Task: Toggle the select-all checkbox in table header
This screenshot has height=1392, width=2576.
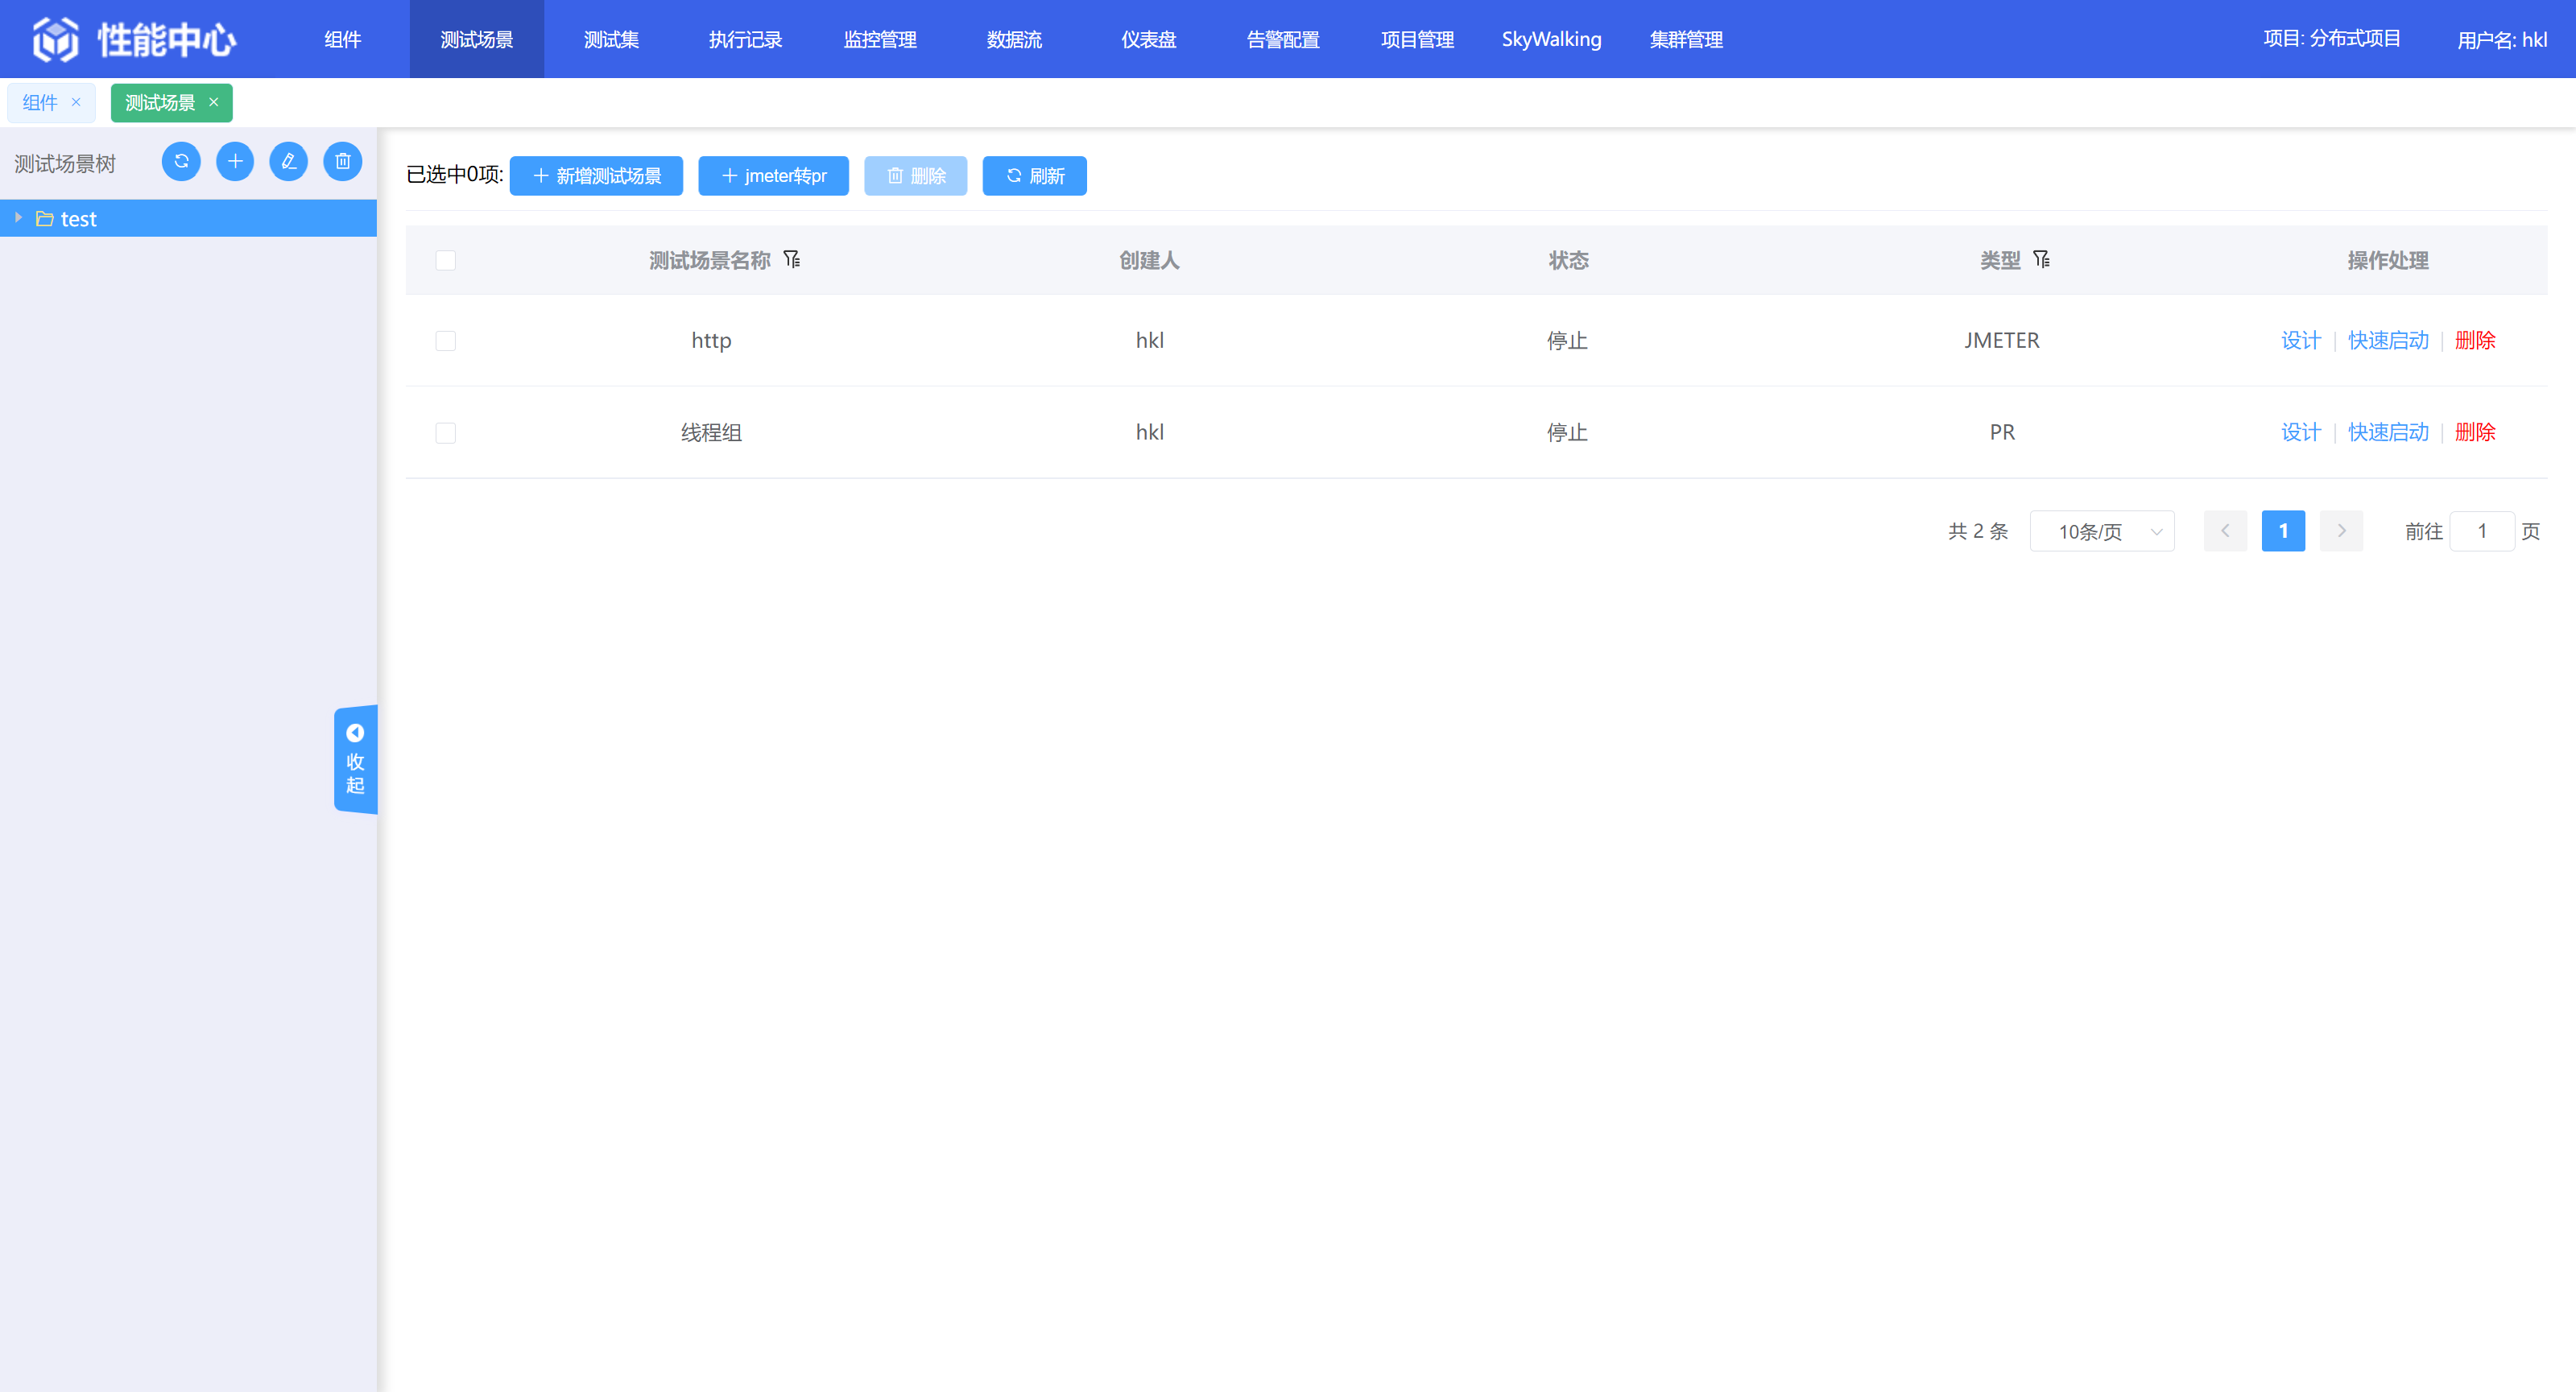Action: coord(446,260)
